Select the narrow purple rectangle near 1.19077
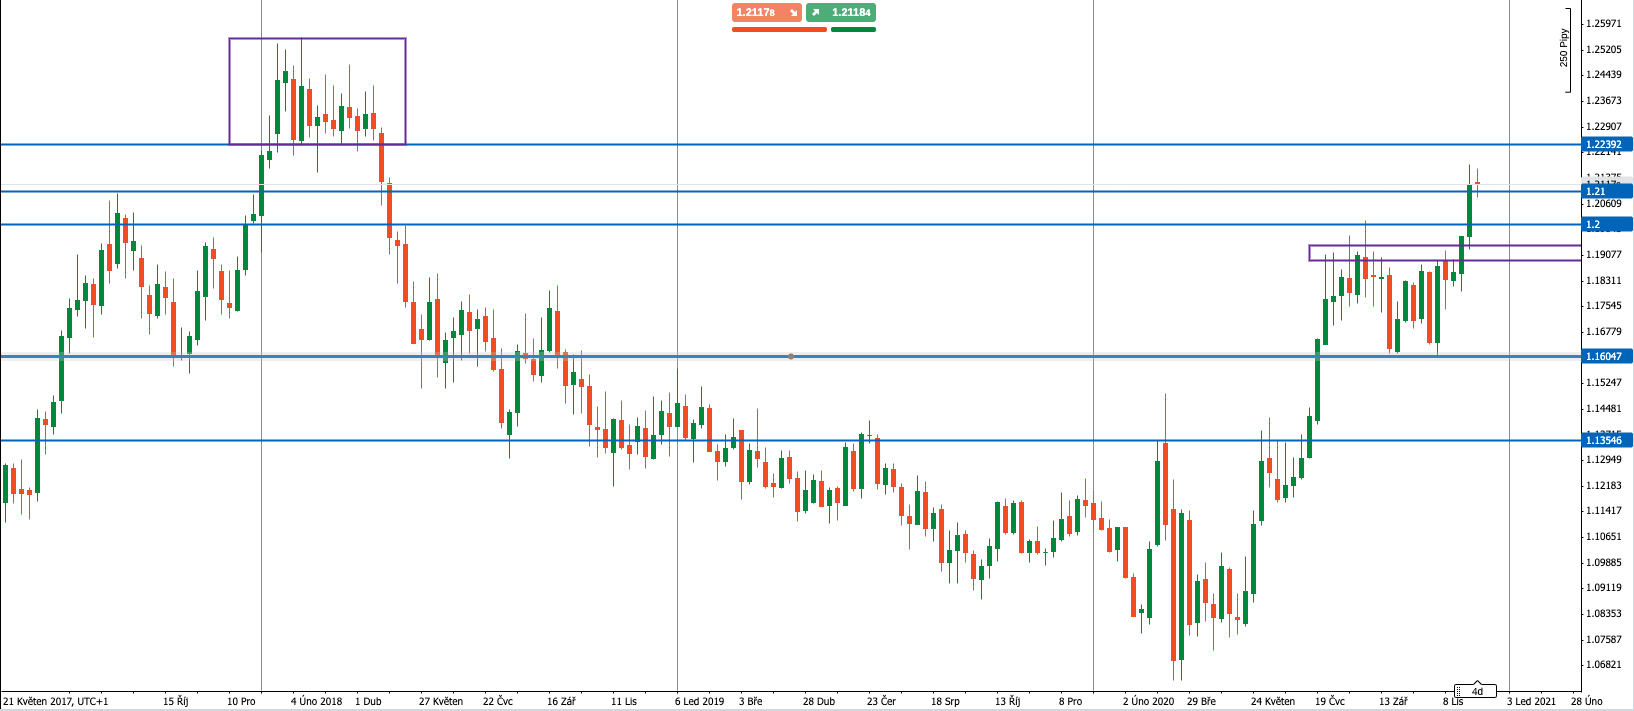Image resolution: width=1634 pixels, height=711 pixels. tap(1445, 253)
